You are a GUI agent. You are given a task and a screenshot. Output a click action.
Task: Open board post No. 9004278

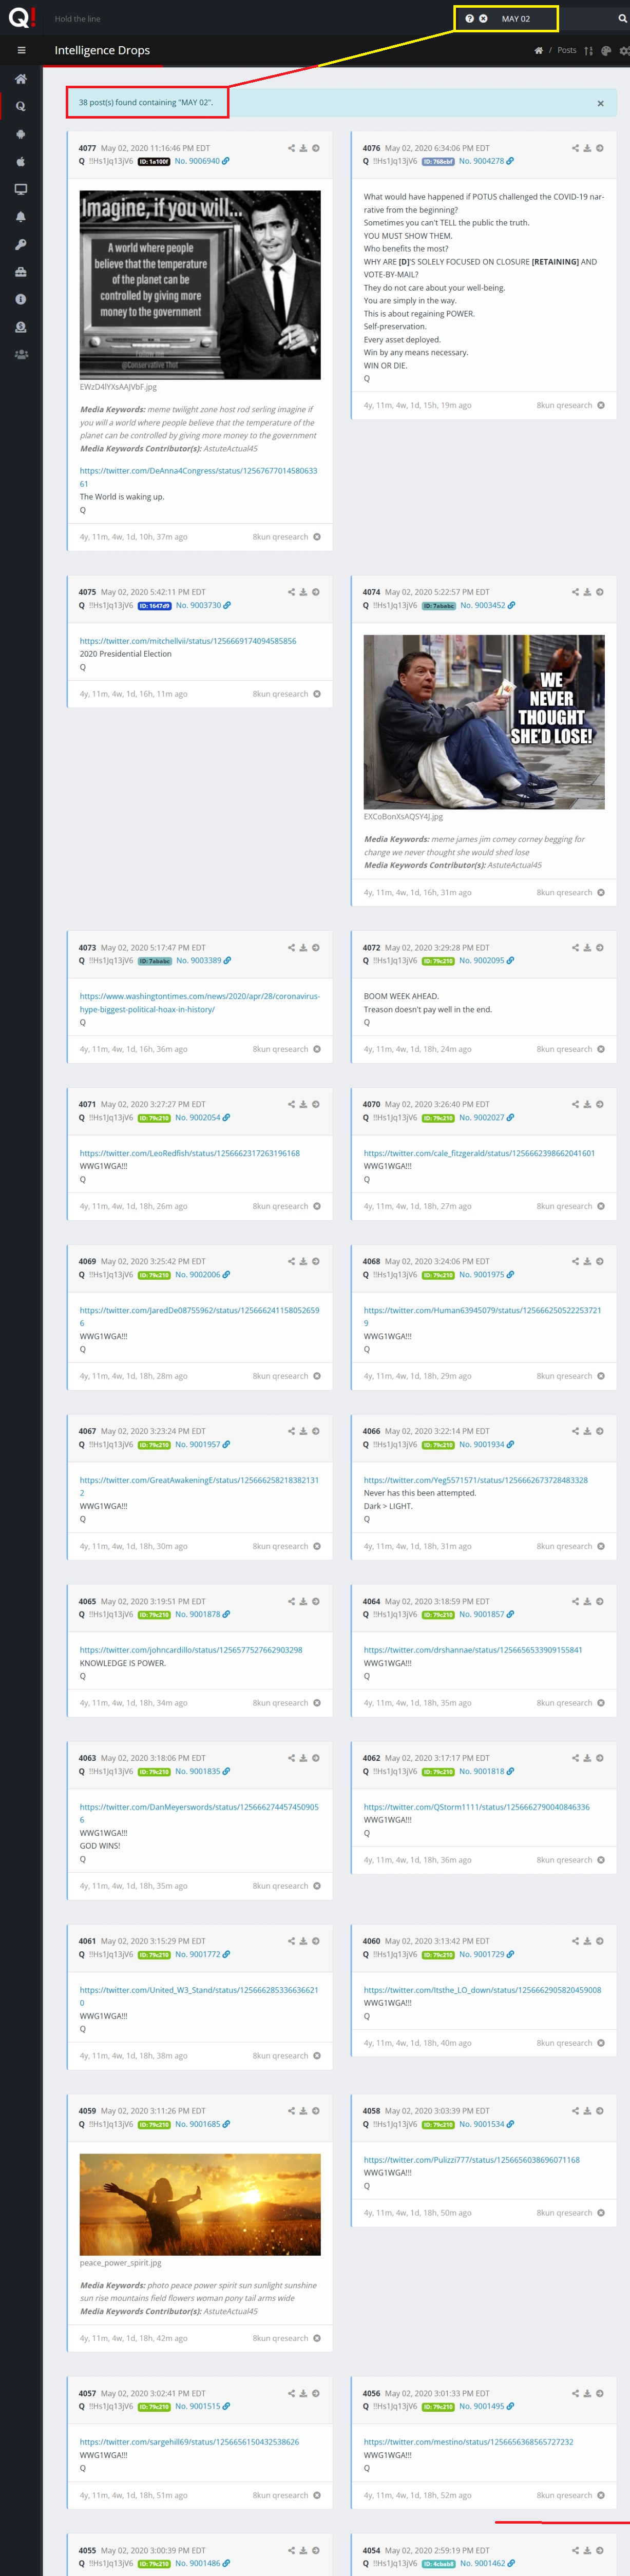486,161
